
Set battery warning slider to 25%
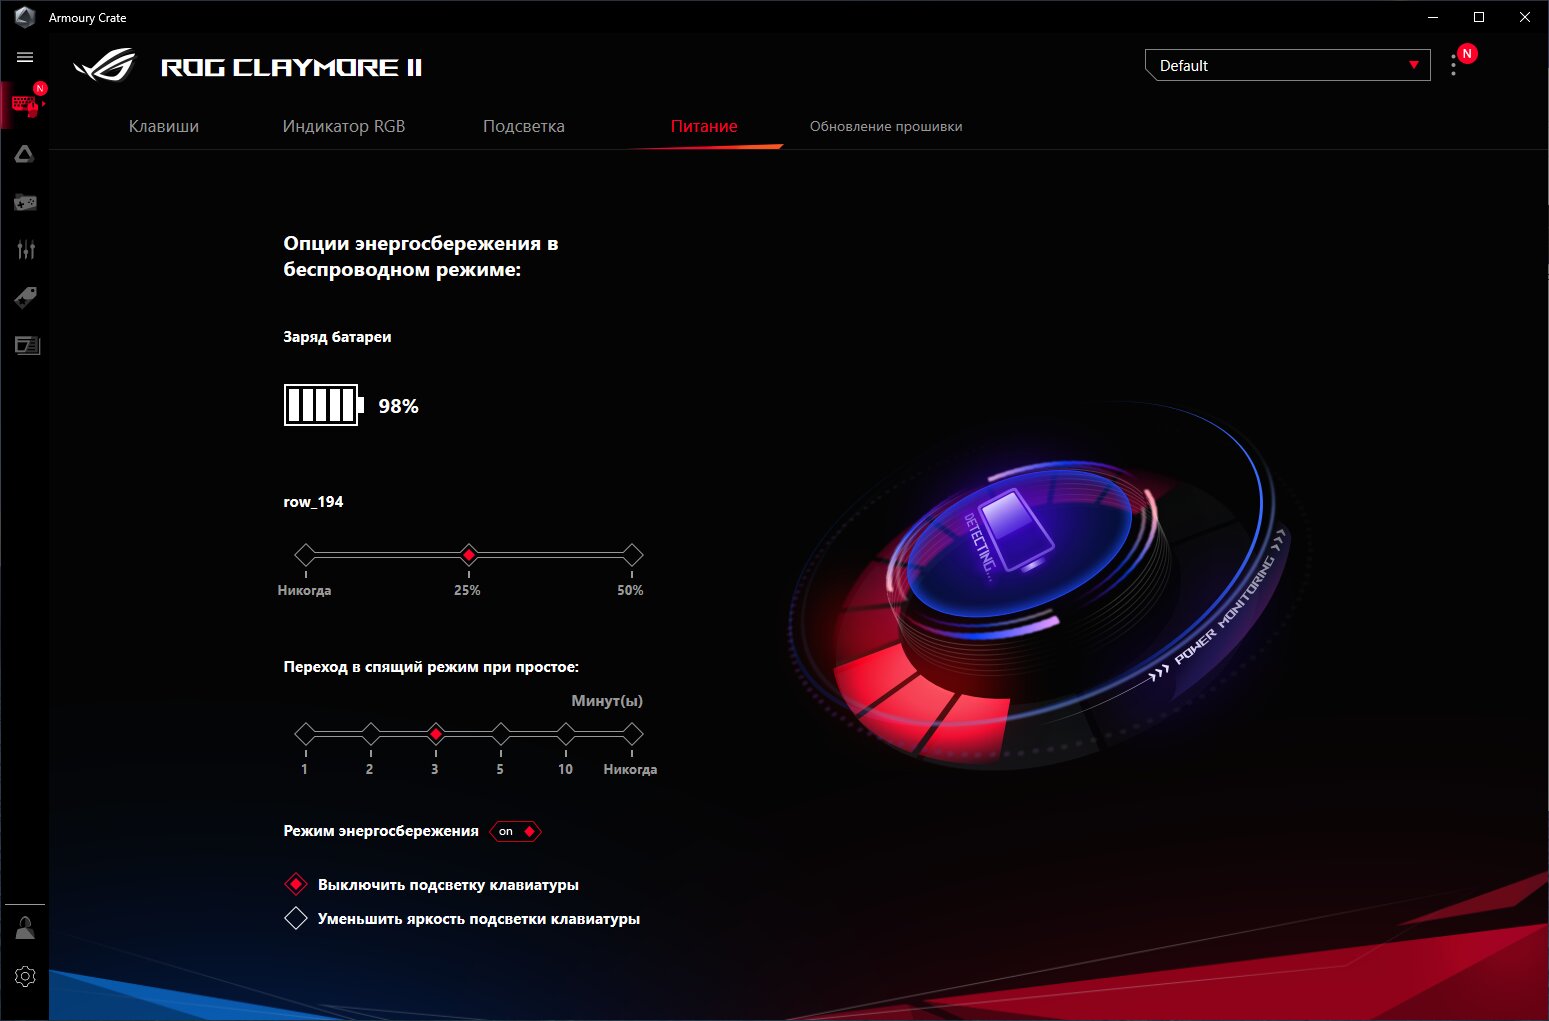coord(468,554)
